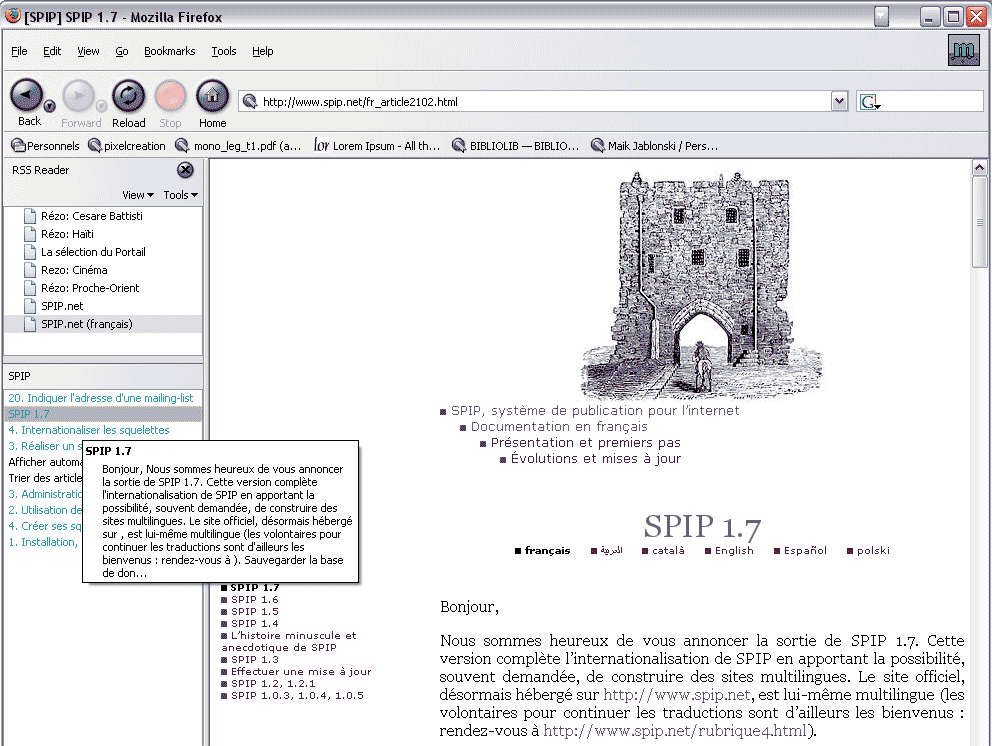Go to the Home page icon
The width and height of the screenshot is (992, 746).
pos(212,96)
